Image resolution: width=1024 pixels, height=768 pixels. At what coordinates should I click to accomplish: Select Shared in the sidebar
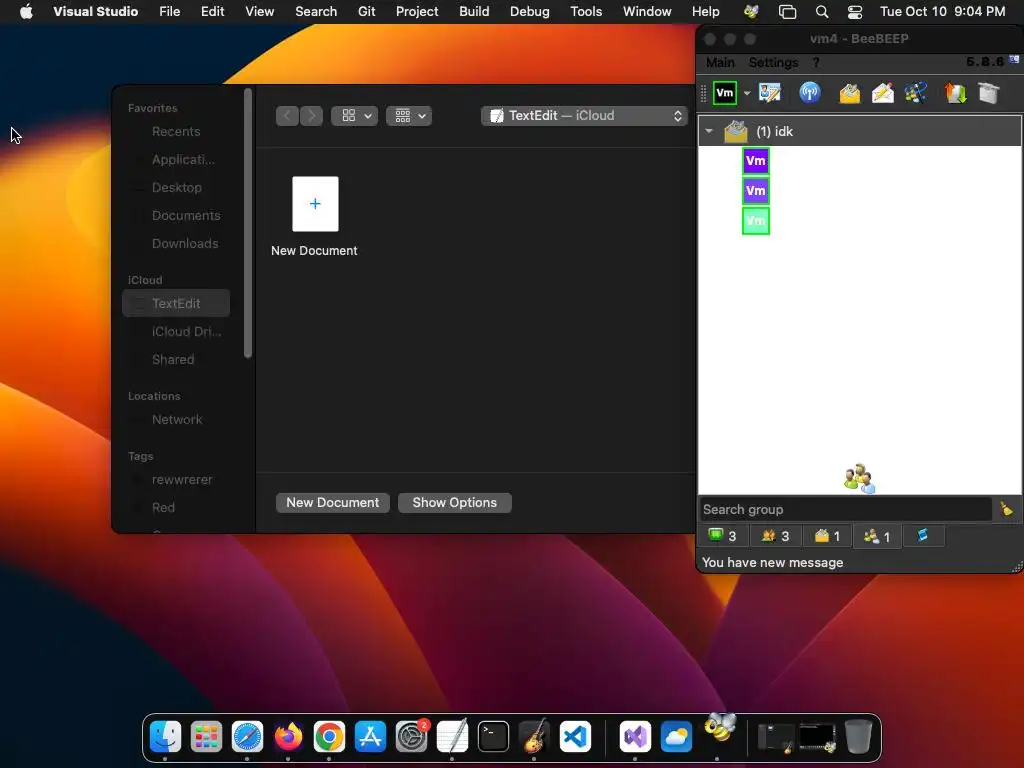click(176, 359)
